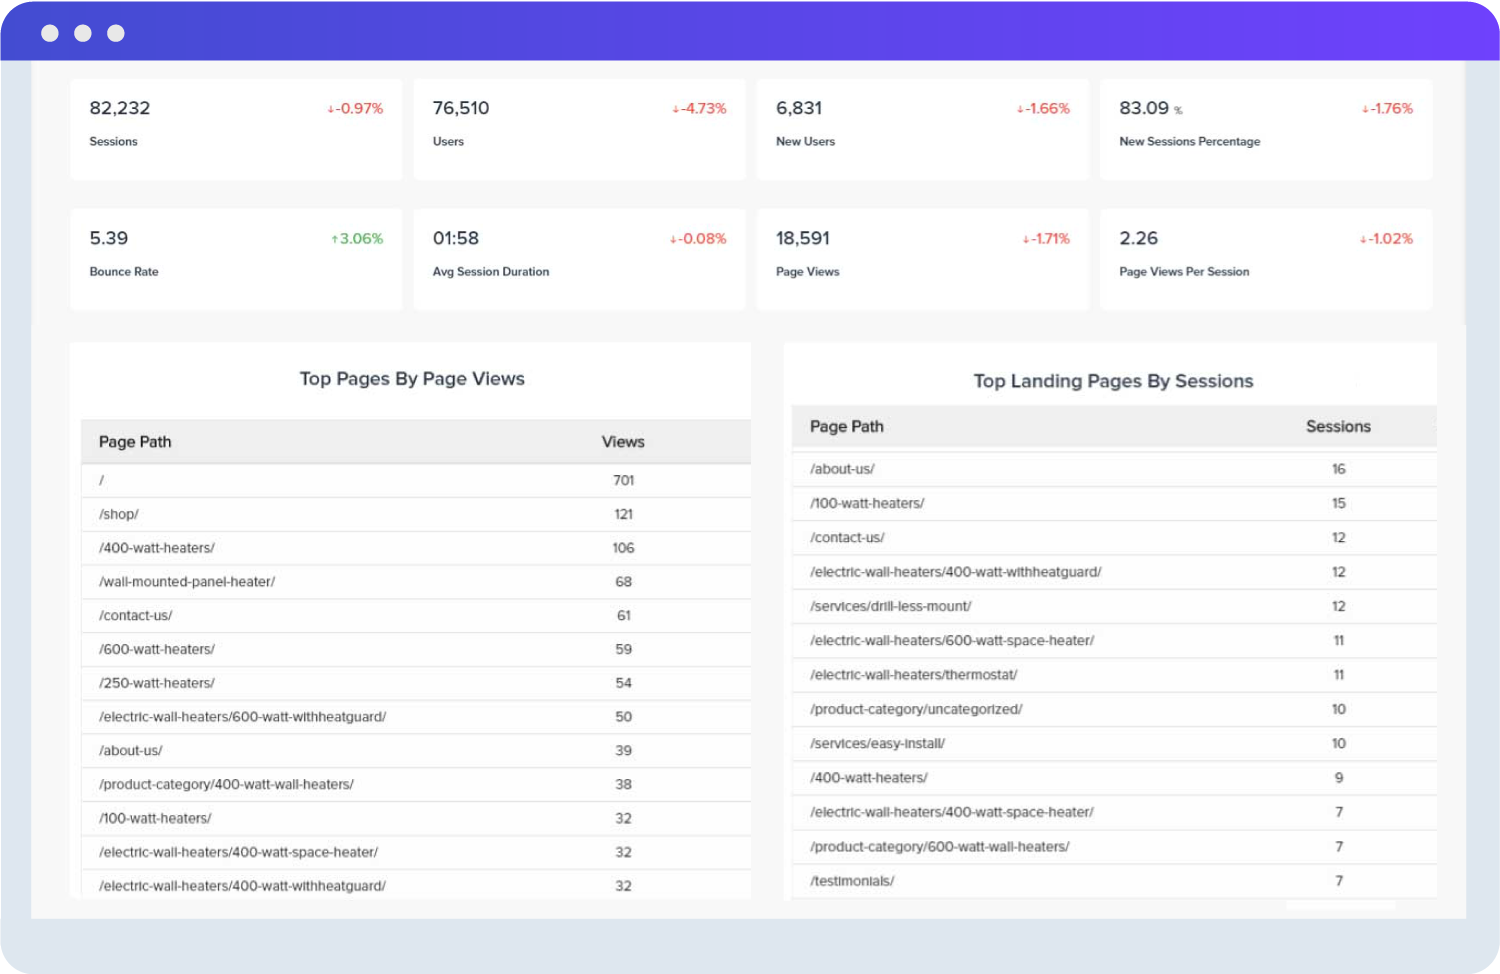
Task: Select /electric-wall-heaters/400-watt-space-heater/ row with 32 views
Action: tap(416, 852)
